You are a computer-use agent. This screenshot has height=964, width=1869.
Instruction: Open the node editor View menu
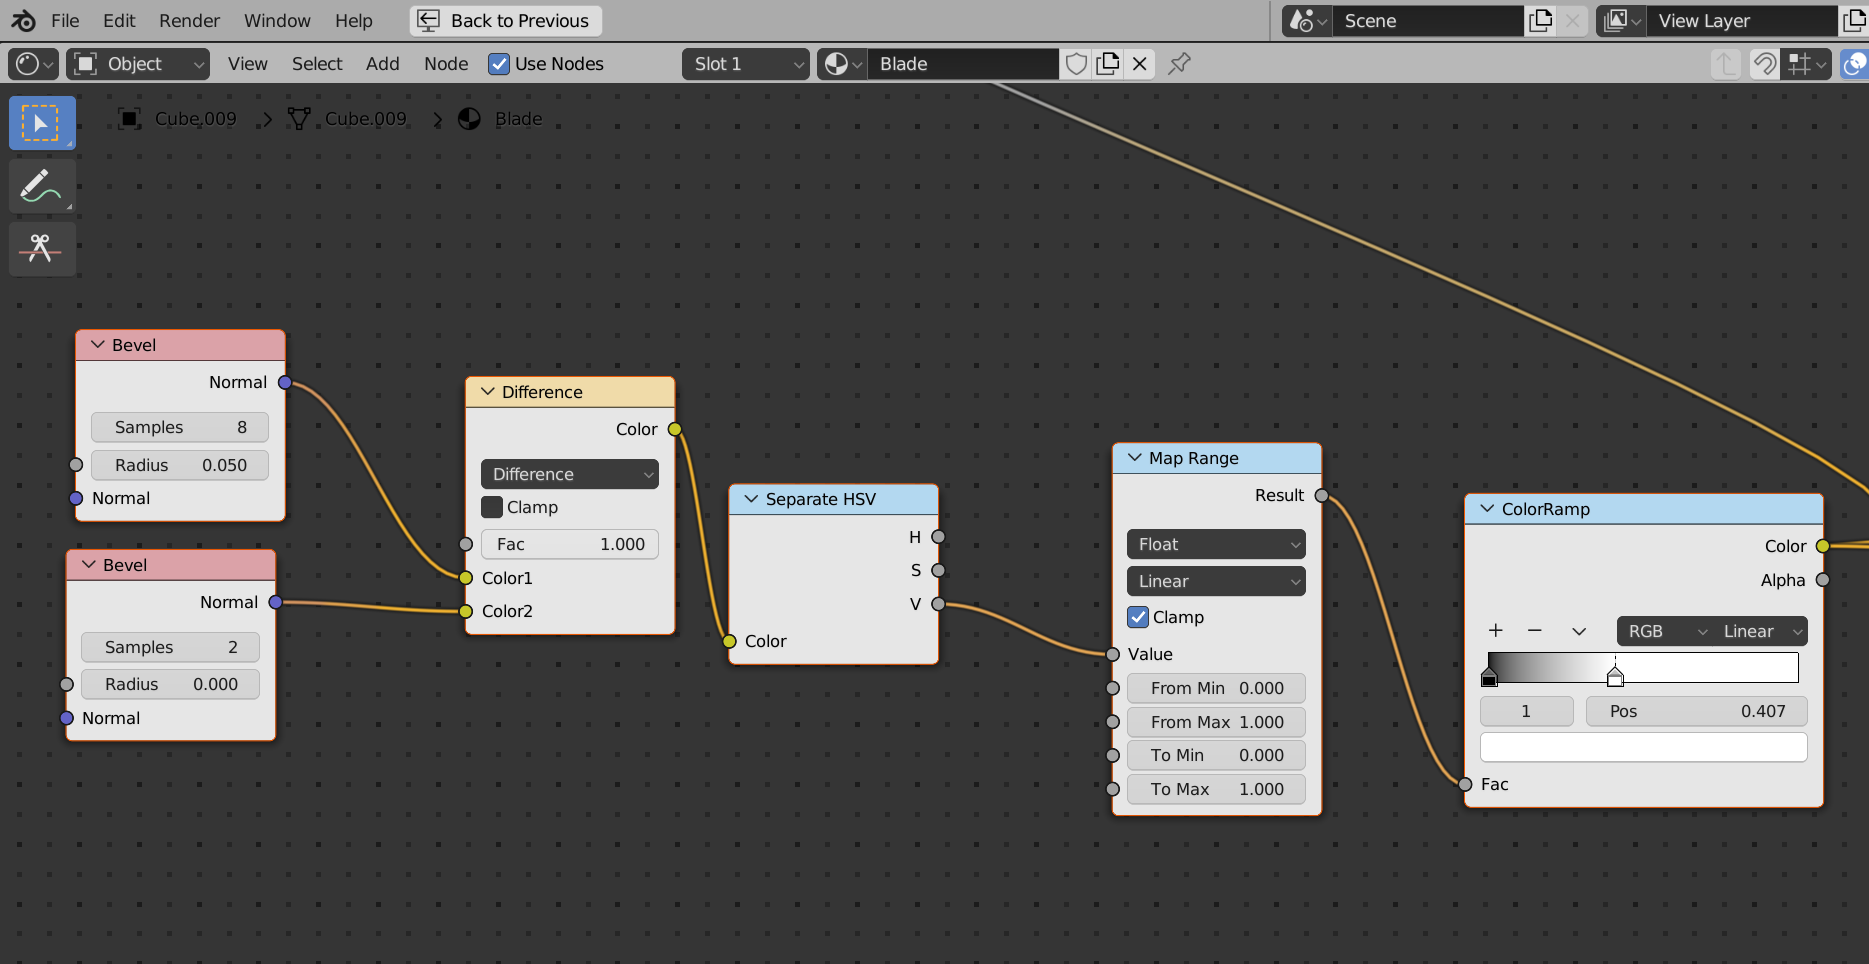tap(248, 64)
